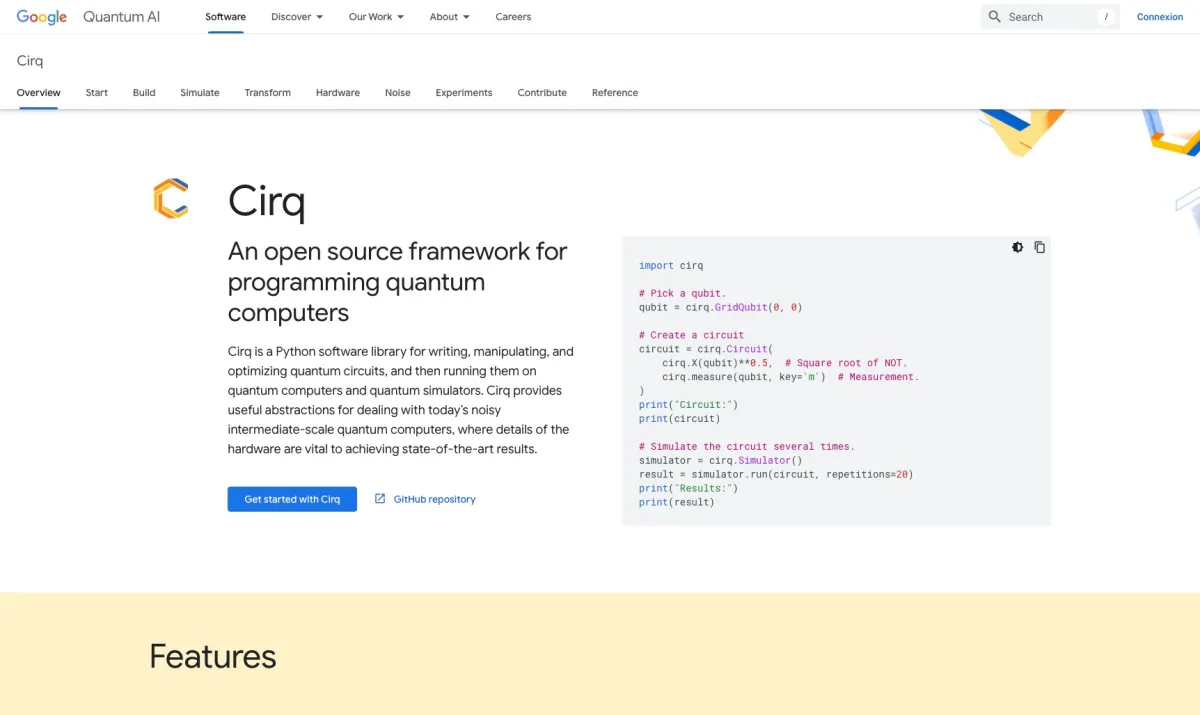Go to the Quantum AI home link
1200x715 pixels.
[x=121, y=17]
